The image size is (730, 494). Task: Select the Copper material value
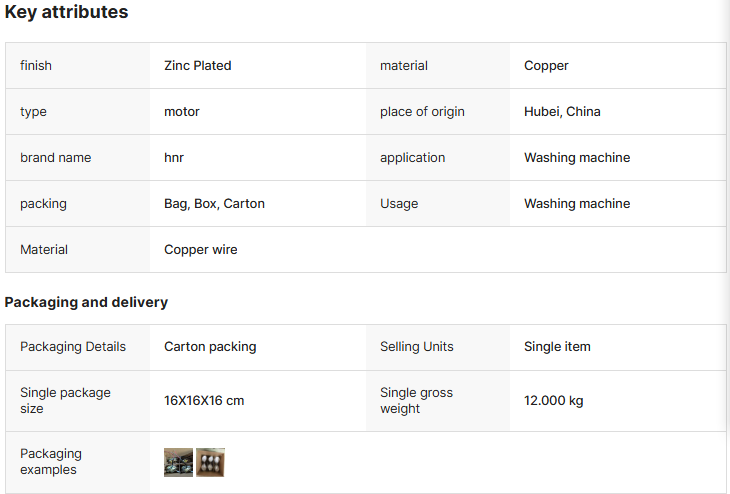(546, 66)
